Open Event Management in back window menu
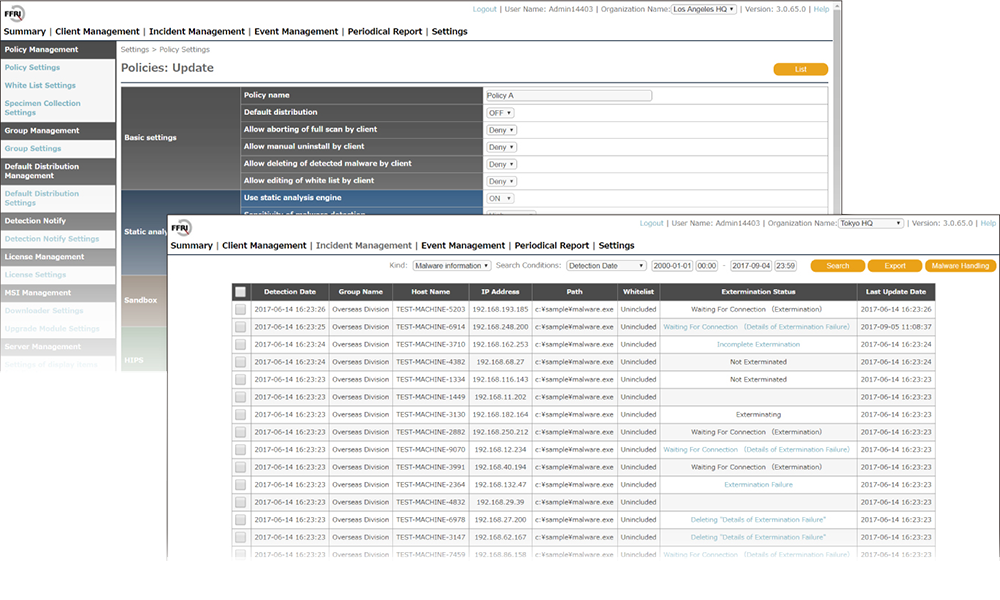 point(296,31)
